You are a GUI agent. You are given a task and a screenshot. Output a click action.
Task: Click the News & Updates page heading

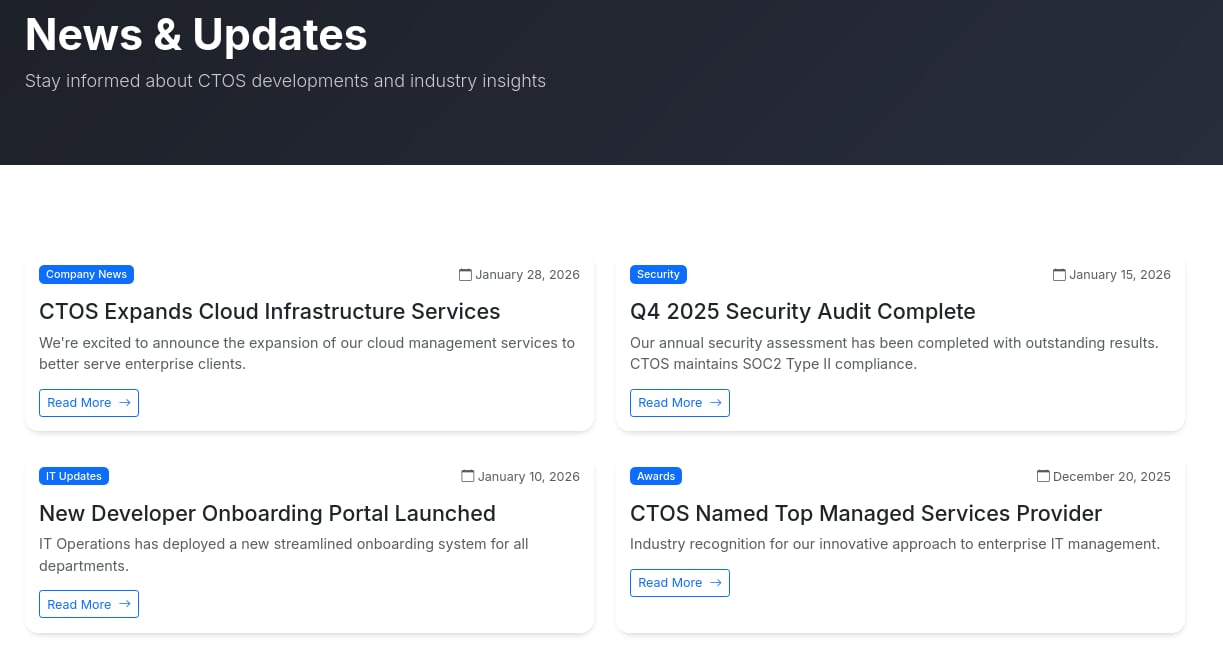pos(196,35)
